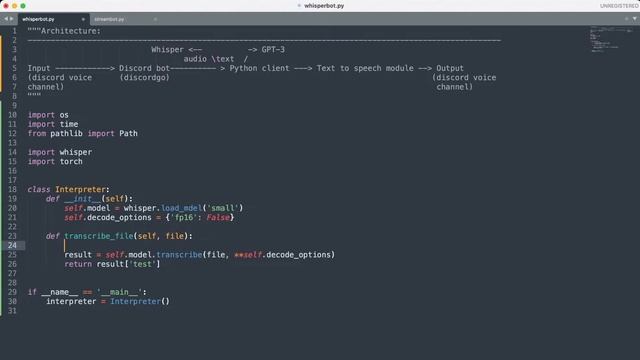The height and width of the screenshot is (360, 640).
Task: Click 'GPT-3' in the architecture comment
Action: click(273, 50)
